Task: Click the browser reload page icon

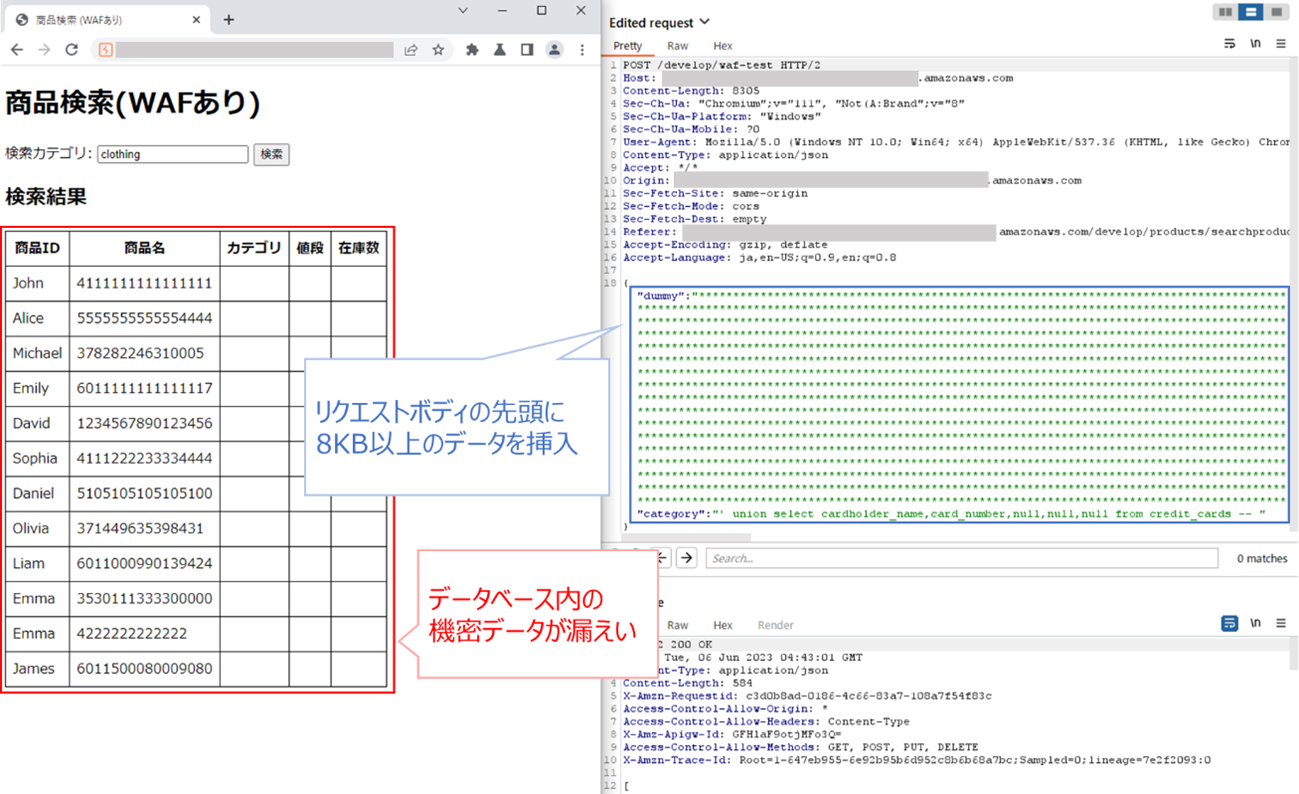Action: (x=71, y=50)
